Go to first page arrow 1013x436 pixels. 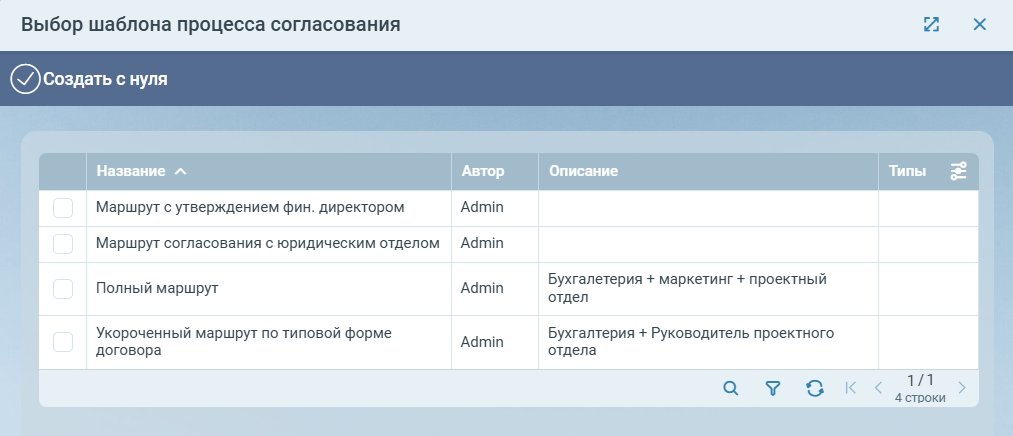coord(851,388)
